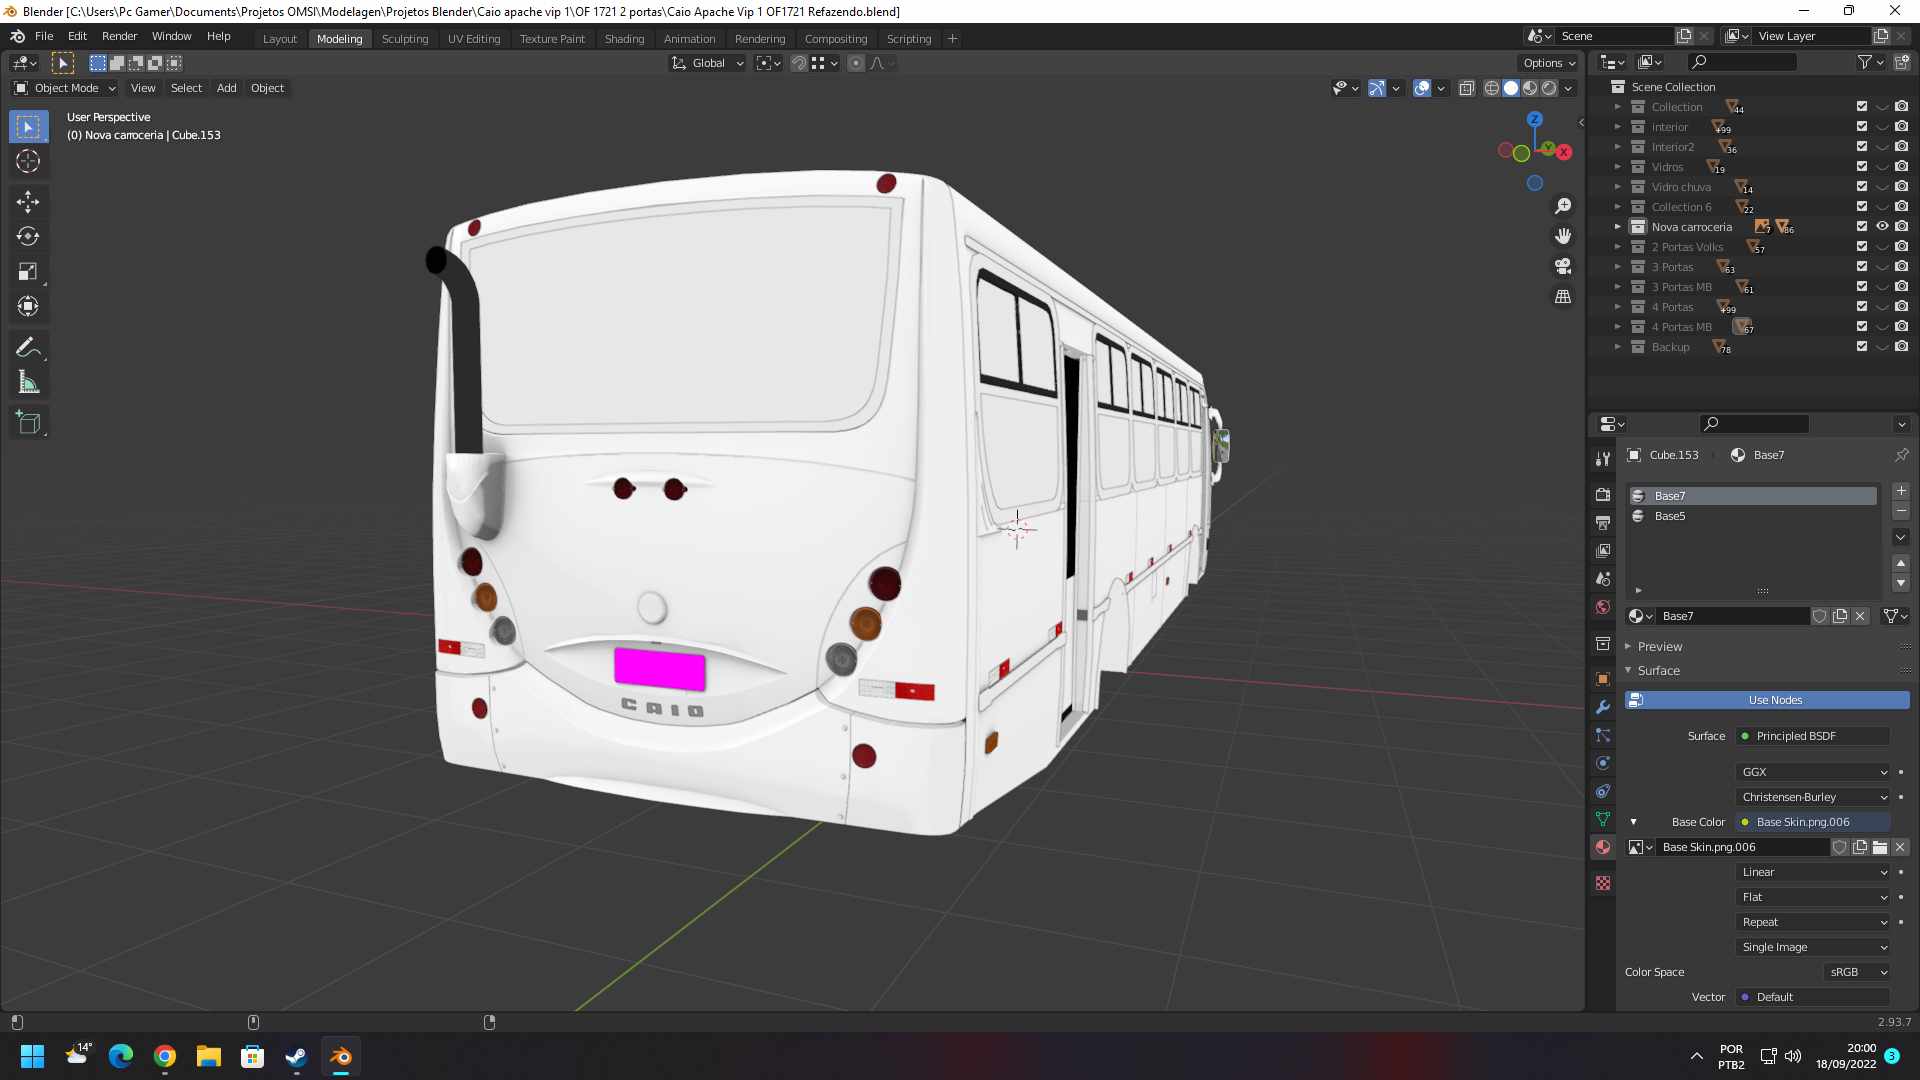Hide Nova carroceria collection with eye icon

click(x=1882, y=227)
